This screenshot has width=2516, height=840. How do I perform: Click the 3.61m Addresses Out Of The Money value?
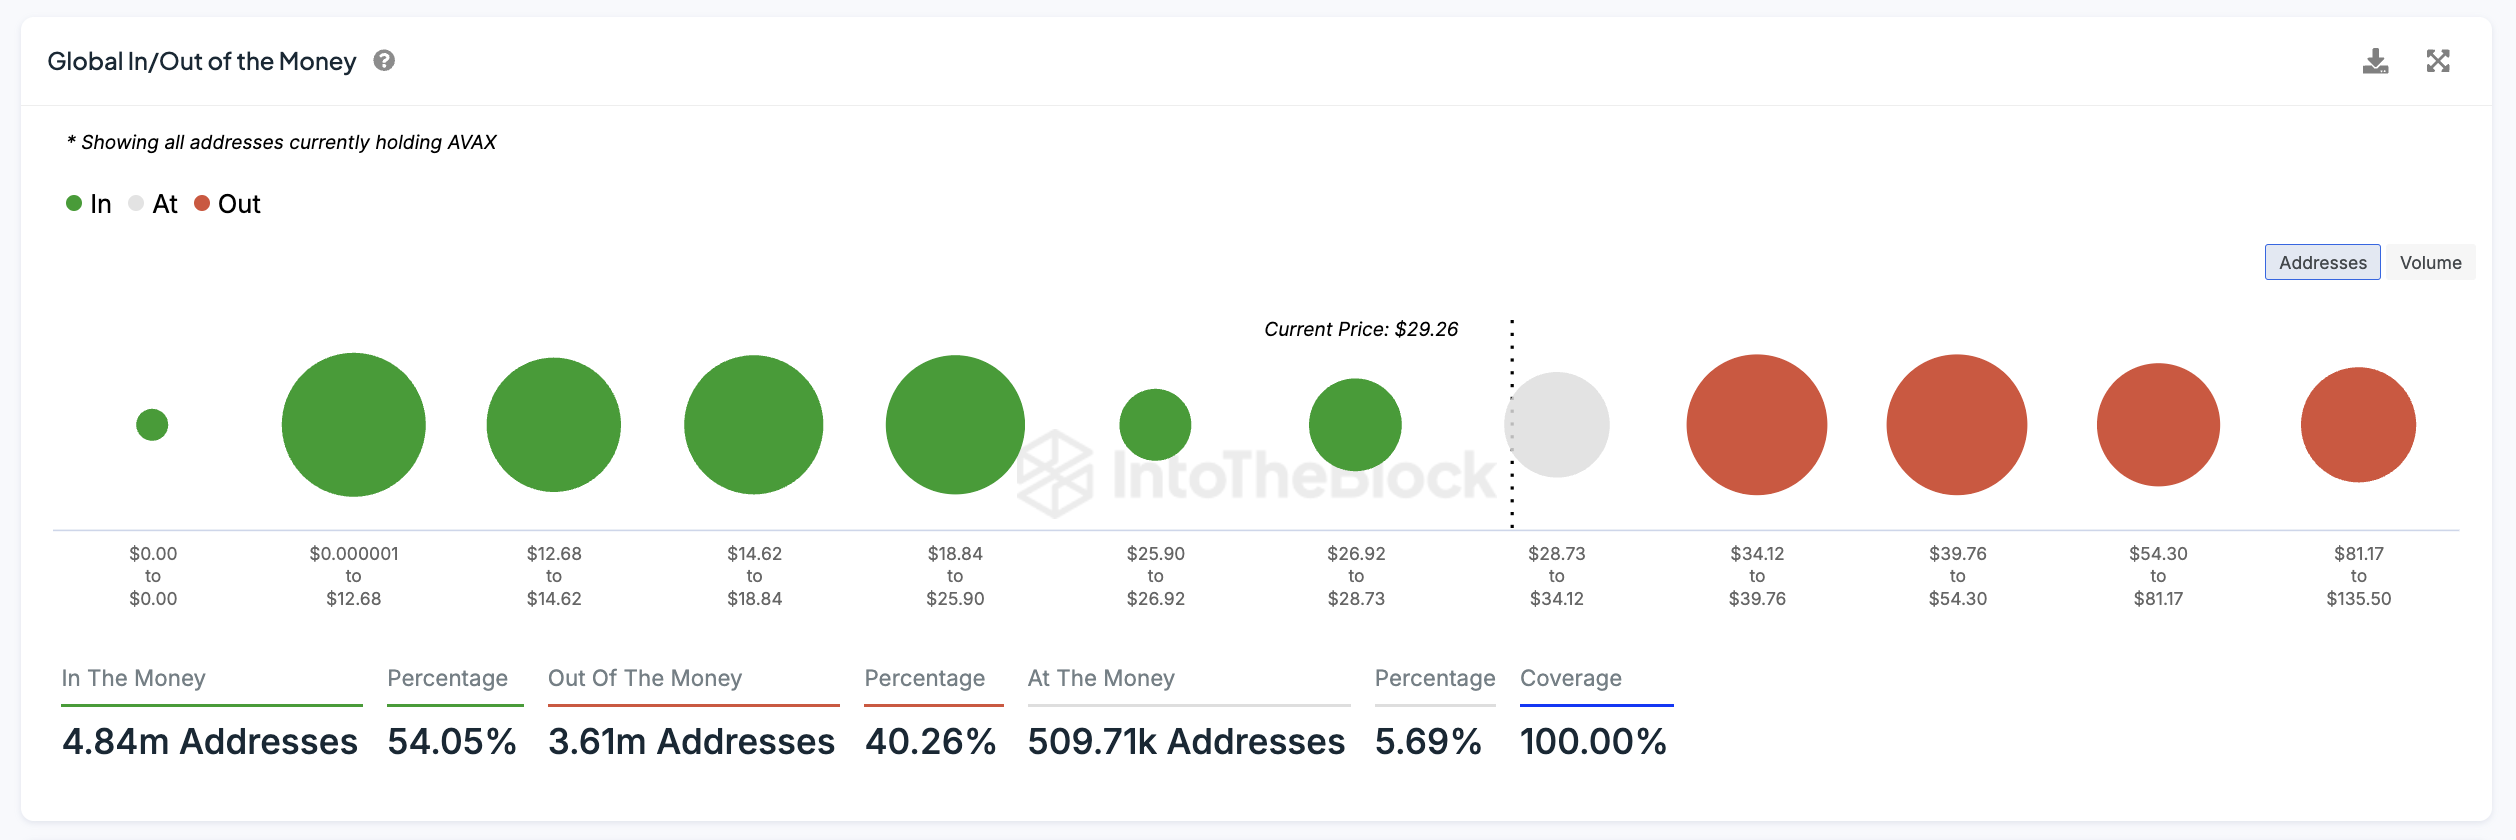[x=691, y=741]
